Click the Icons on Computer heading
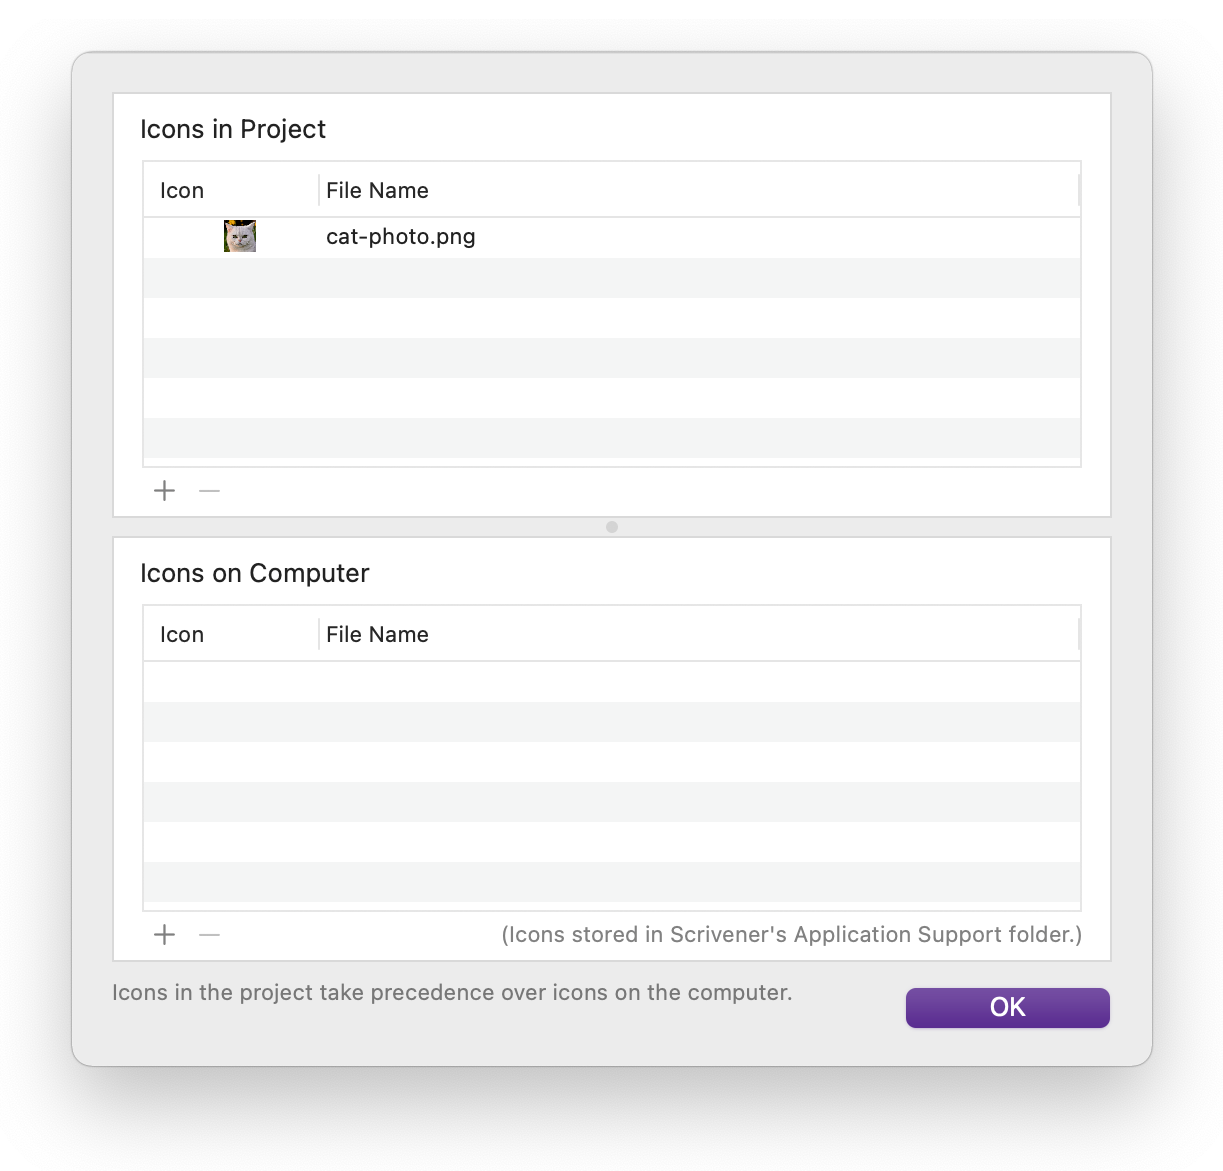The height and width of the screenshot is (1171, 1223). (x=255, y=573)
